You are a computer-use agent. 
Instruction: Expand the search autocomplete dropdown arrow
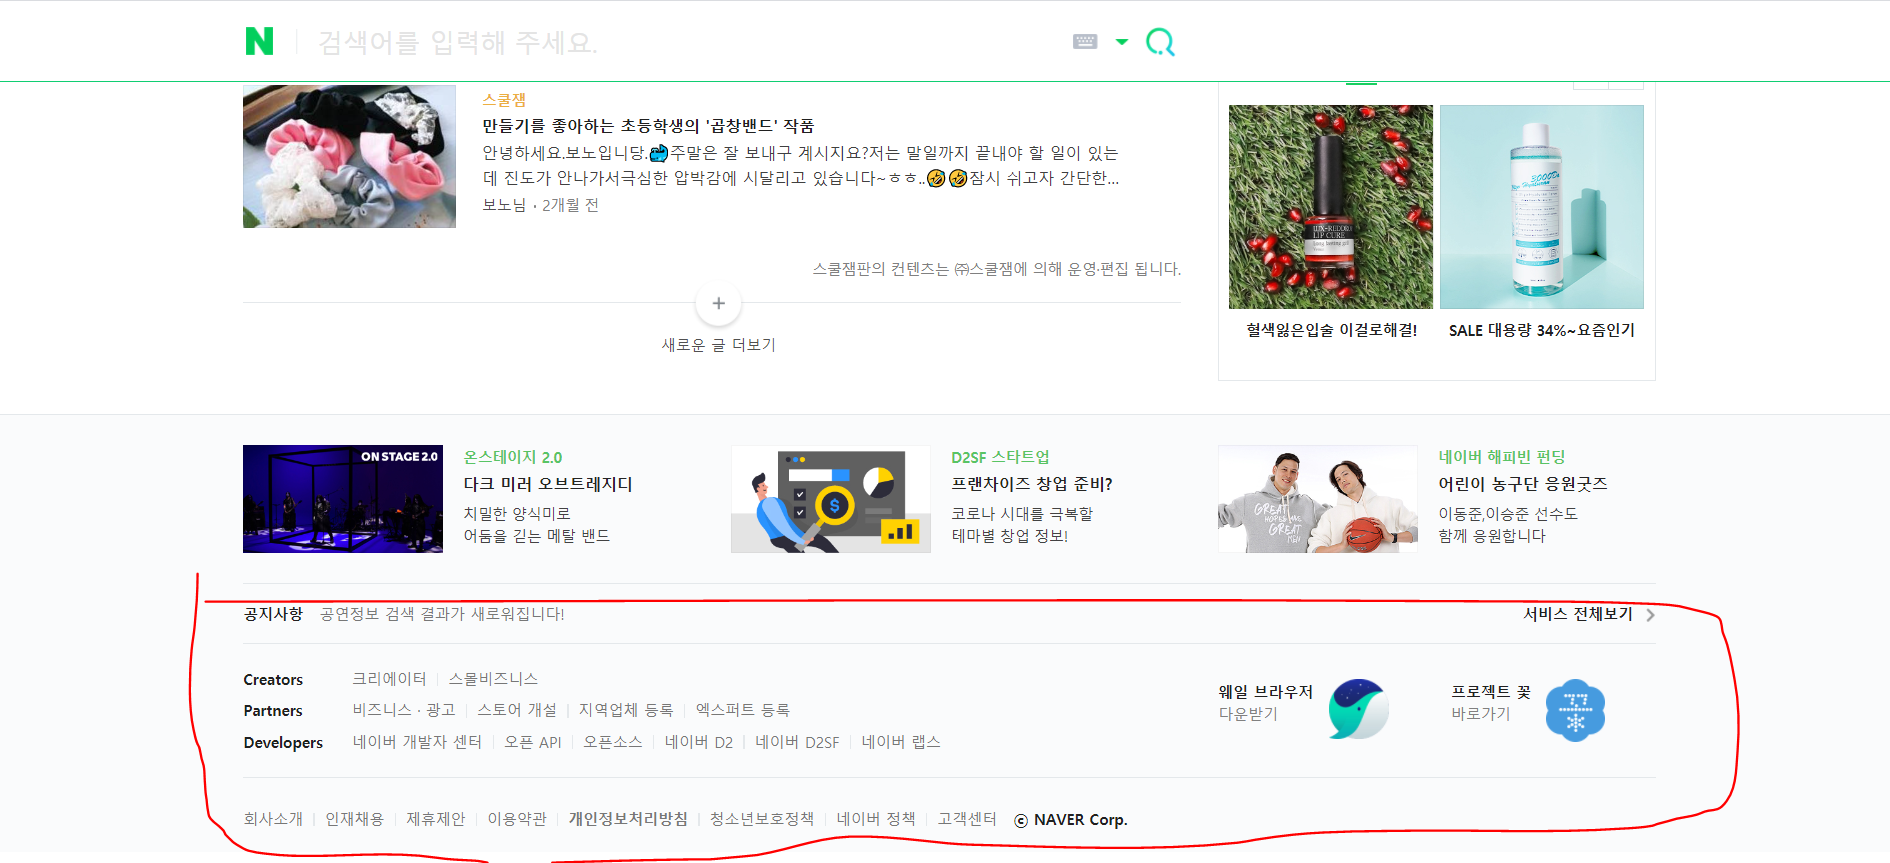point(1122,42)
